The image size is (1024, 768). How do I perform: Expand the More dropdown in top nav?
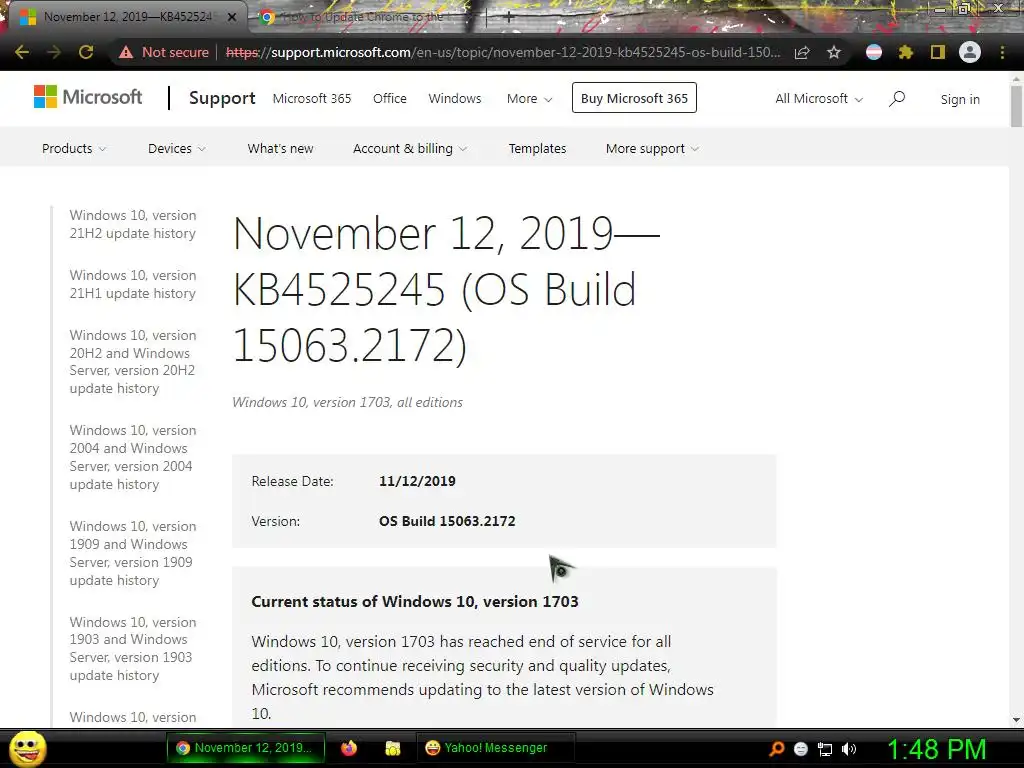pyautogui.click(x=530, y=99)
